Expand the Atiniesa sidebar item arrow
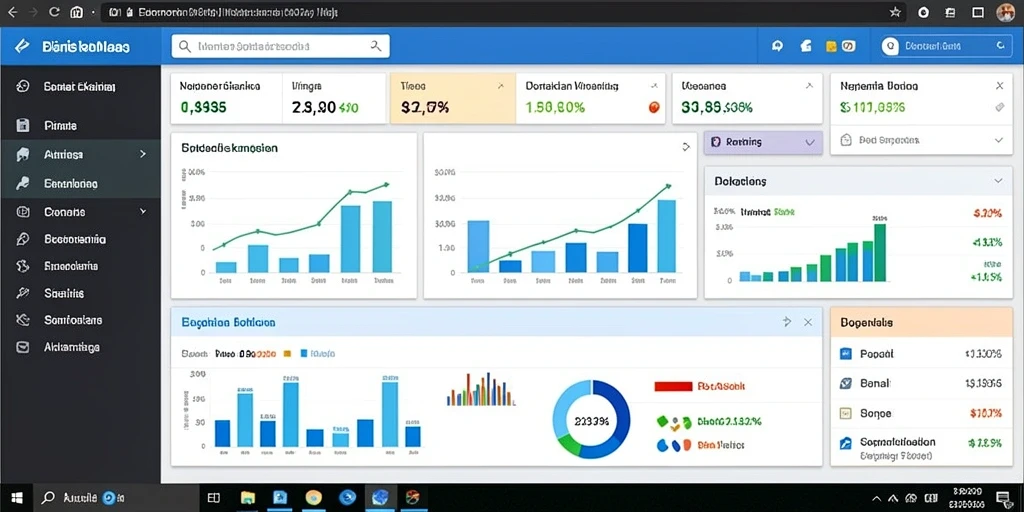This screenshot has width=1024, height=512. pyautogui.click(x=142, y=154)
